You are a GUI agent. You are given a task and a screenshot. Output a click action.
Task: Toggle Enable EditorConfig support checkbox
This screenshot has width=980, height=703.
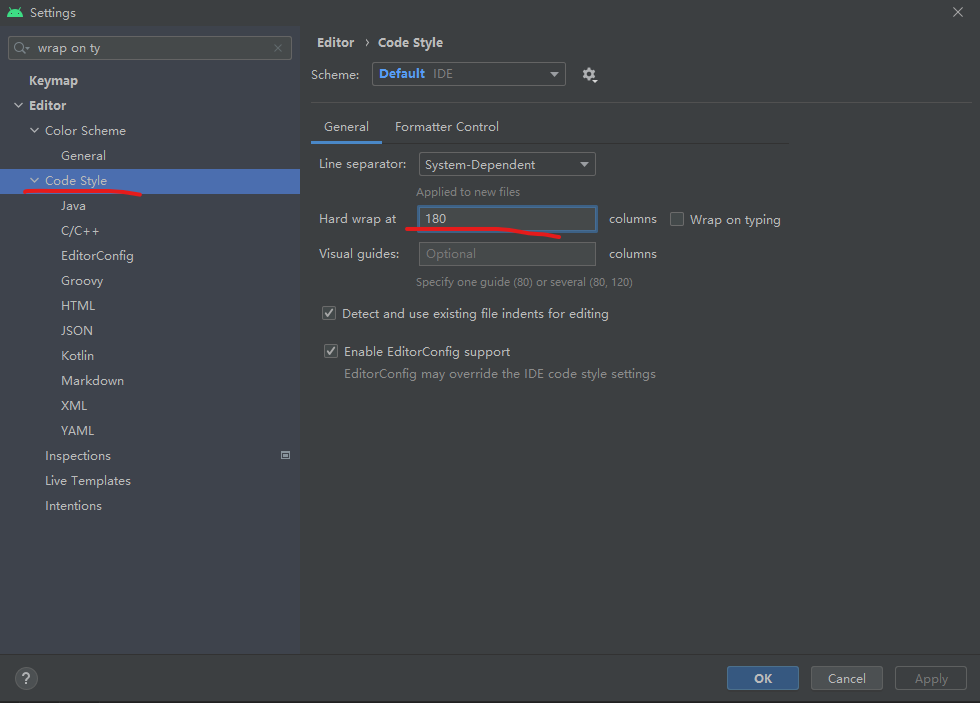point(331,351)
